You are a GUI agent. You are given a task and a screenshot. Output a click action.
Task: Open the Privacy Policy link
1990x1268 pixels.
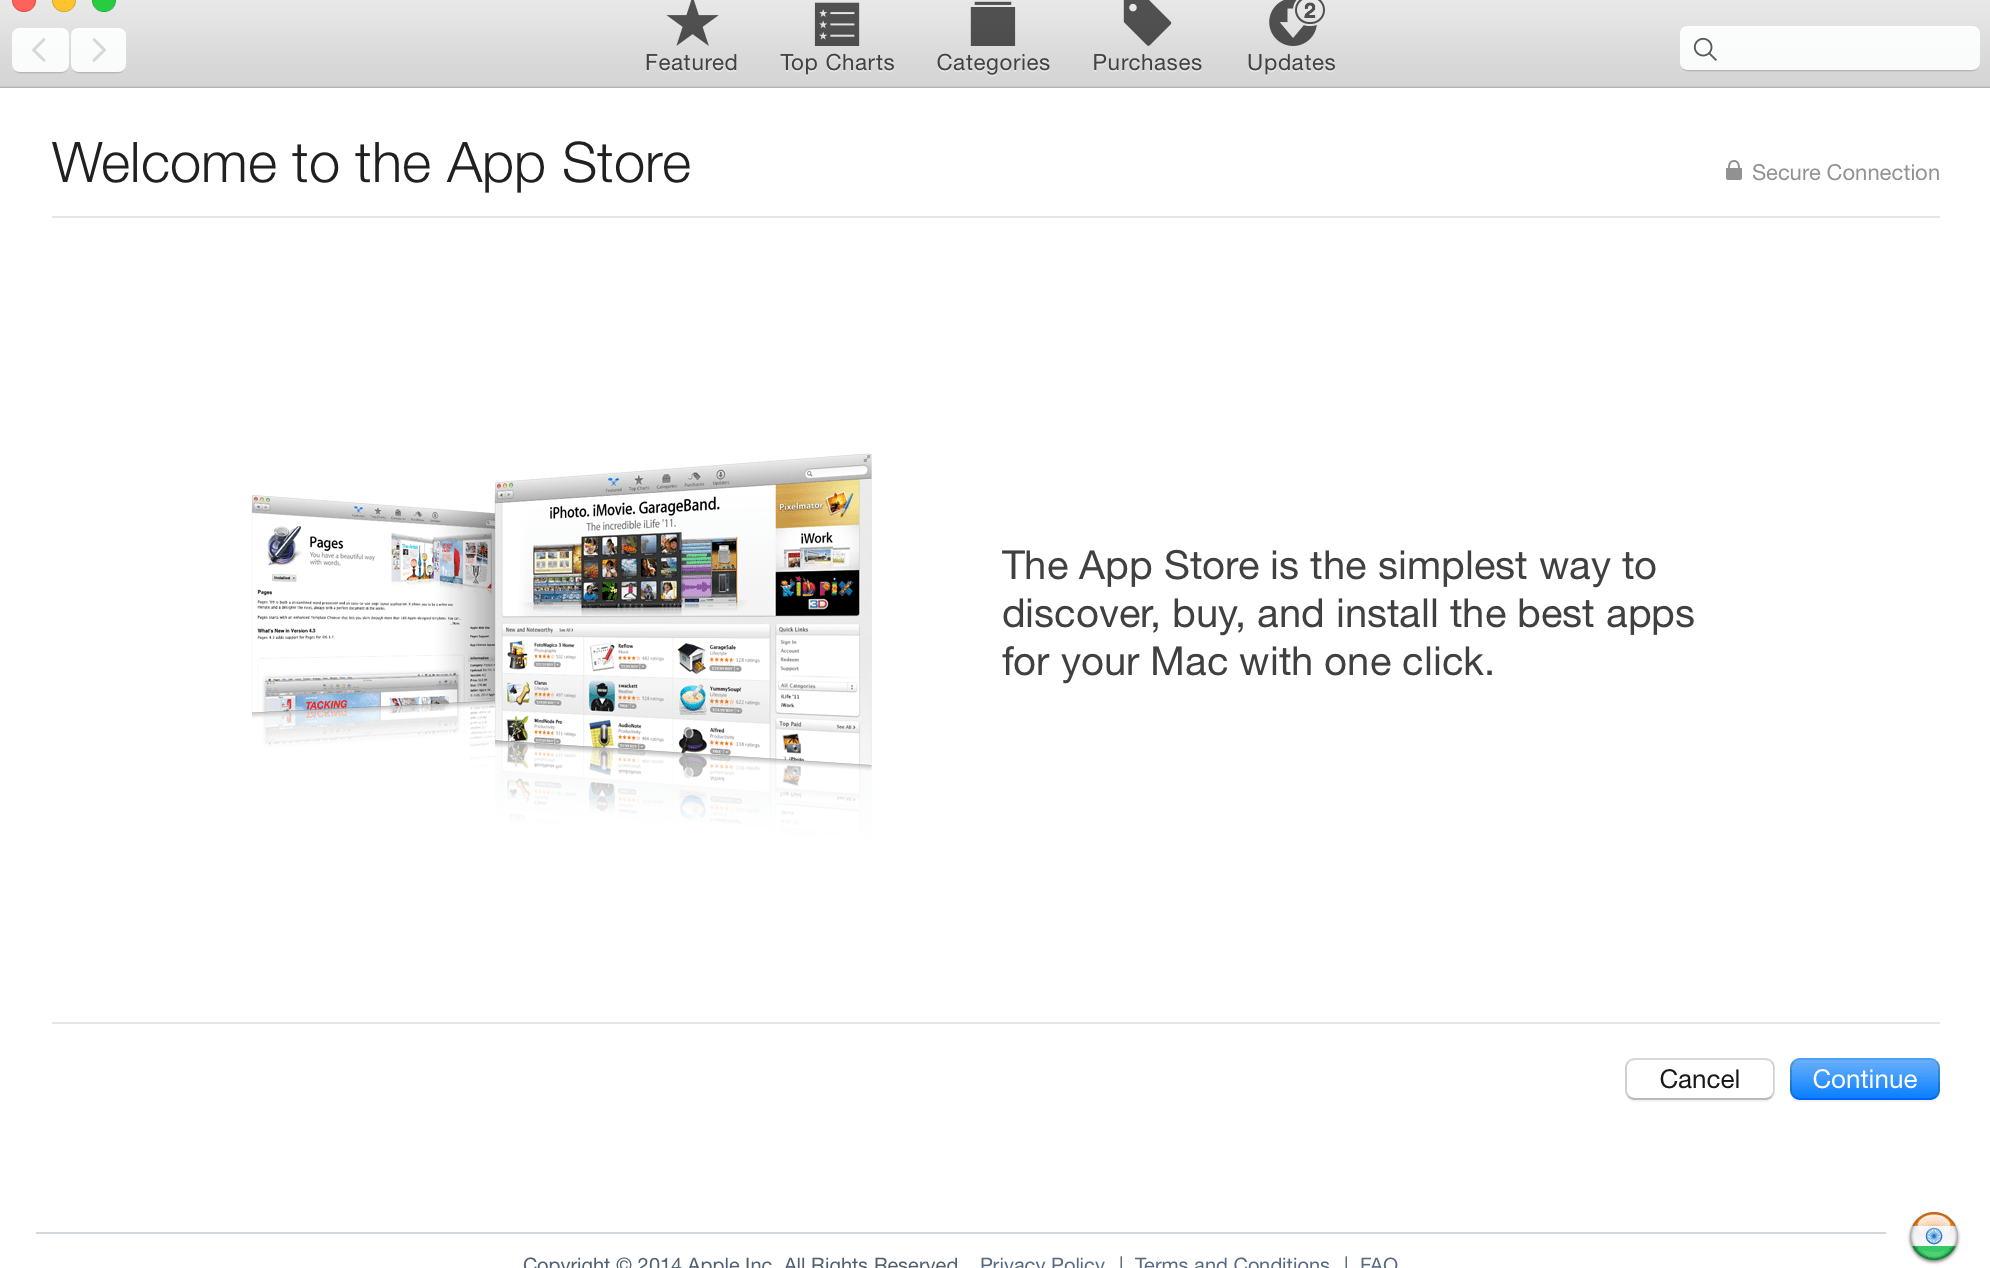pyautogui.click(x=1042, y=1262)
